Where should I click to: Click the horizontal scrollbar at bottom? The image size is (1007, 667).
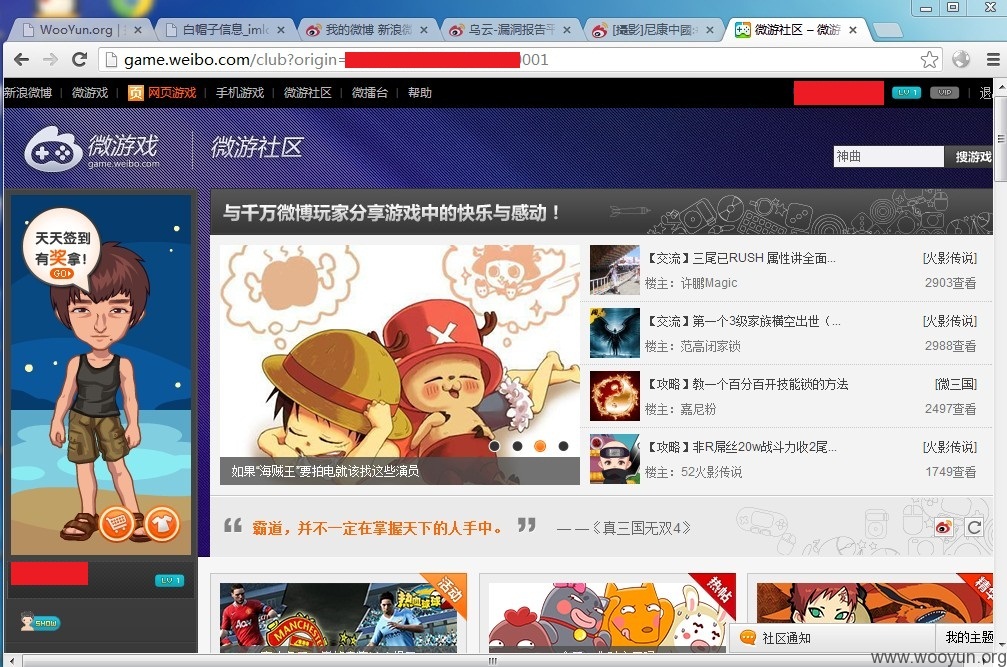495,661
